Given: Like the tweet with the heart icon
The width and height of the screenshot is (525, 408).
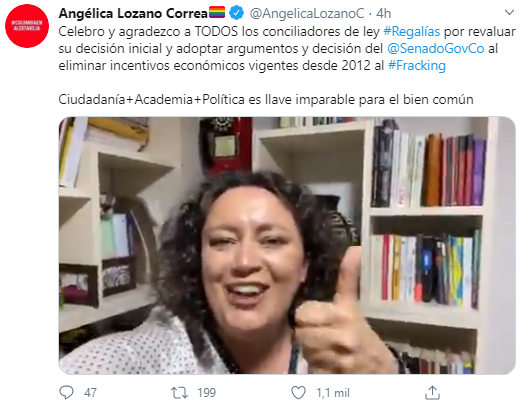Looking at the screenshot, I should point(298,393).
